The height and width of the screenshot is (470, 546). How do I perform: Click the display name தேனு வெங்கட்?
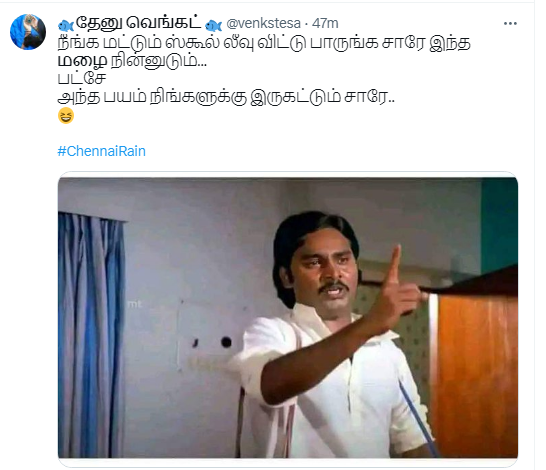click(139, 23)
